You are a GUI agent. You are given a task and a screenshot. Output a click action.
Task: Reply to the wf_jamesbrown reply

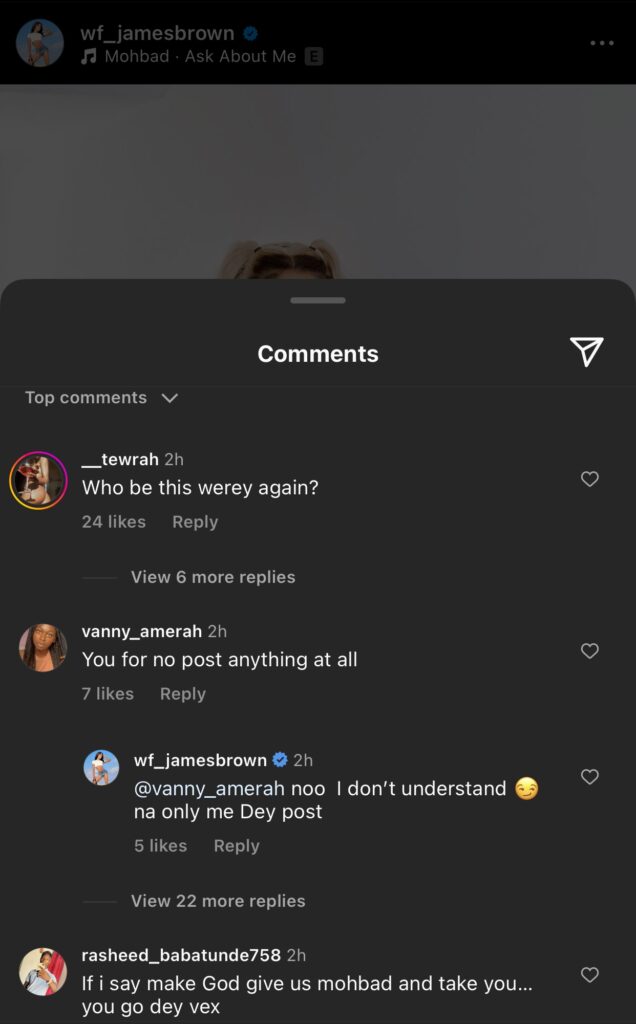[x=236, y=846]
